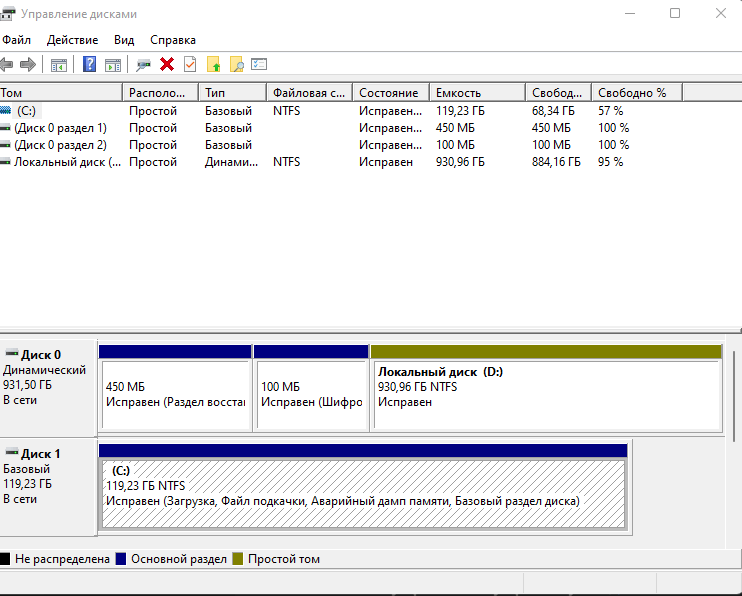This screenshot has width=742, height=596.
Task: Click the 119,23 ГБ capacity cell
Action: [x=460, y=111]
